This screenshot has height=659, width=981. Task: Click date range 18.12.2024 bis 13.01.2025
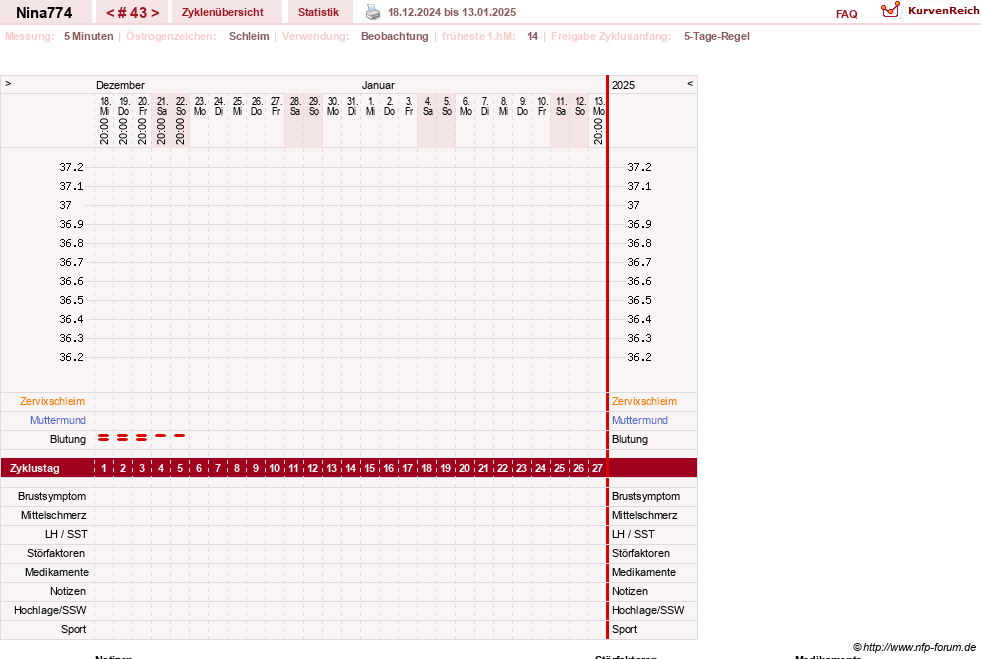(x=452, y=12)
